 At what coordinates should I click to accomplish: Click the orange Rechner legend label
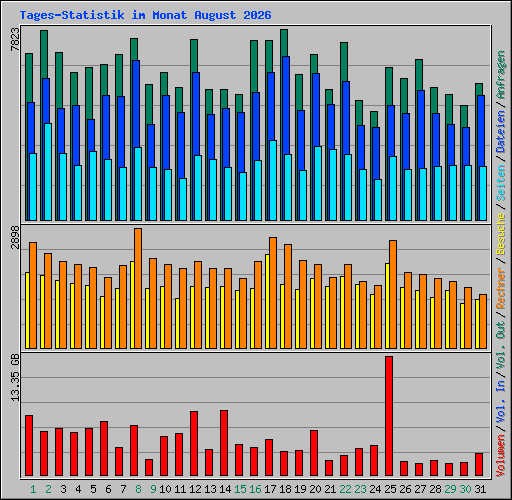(501, 288)
